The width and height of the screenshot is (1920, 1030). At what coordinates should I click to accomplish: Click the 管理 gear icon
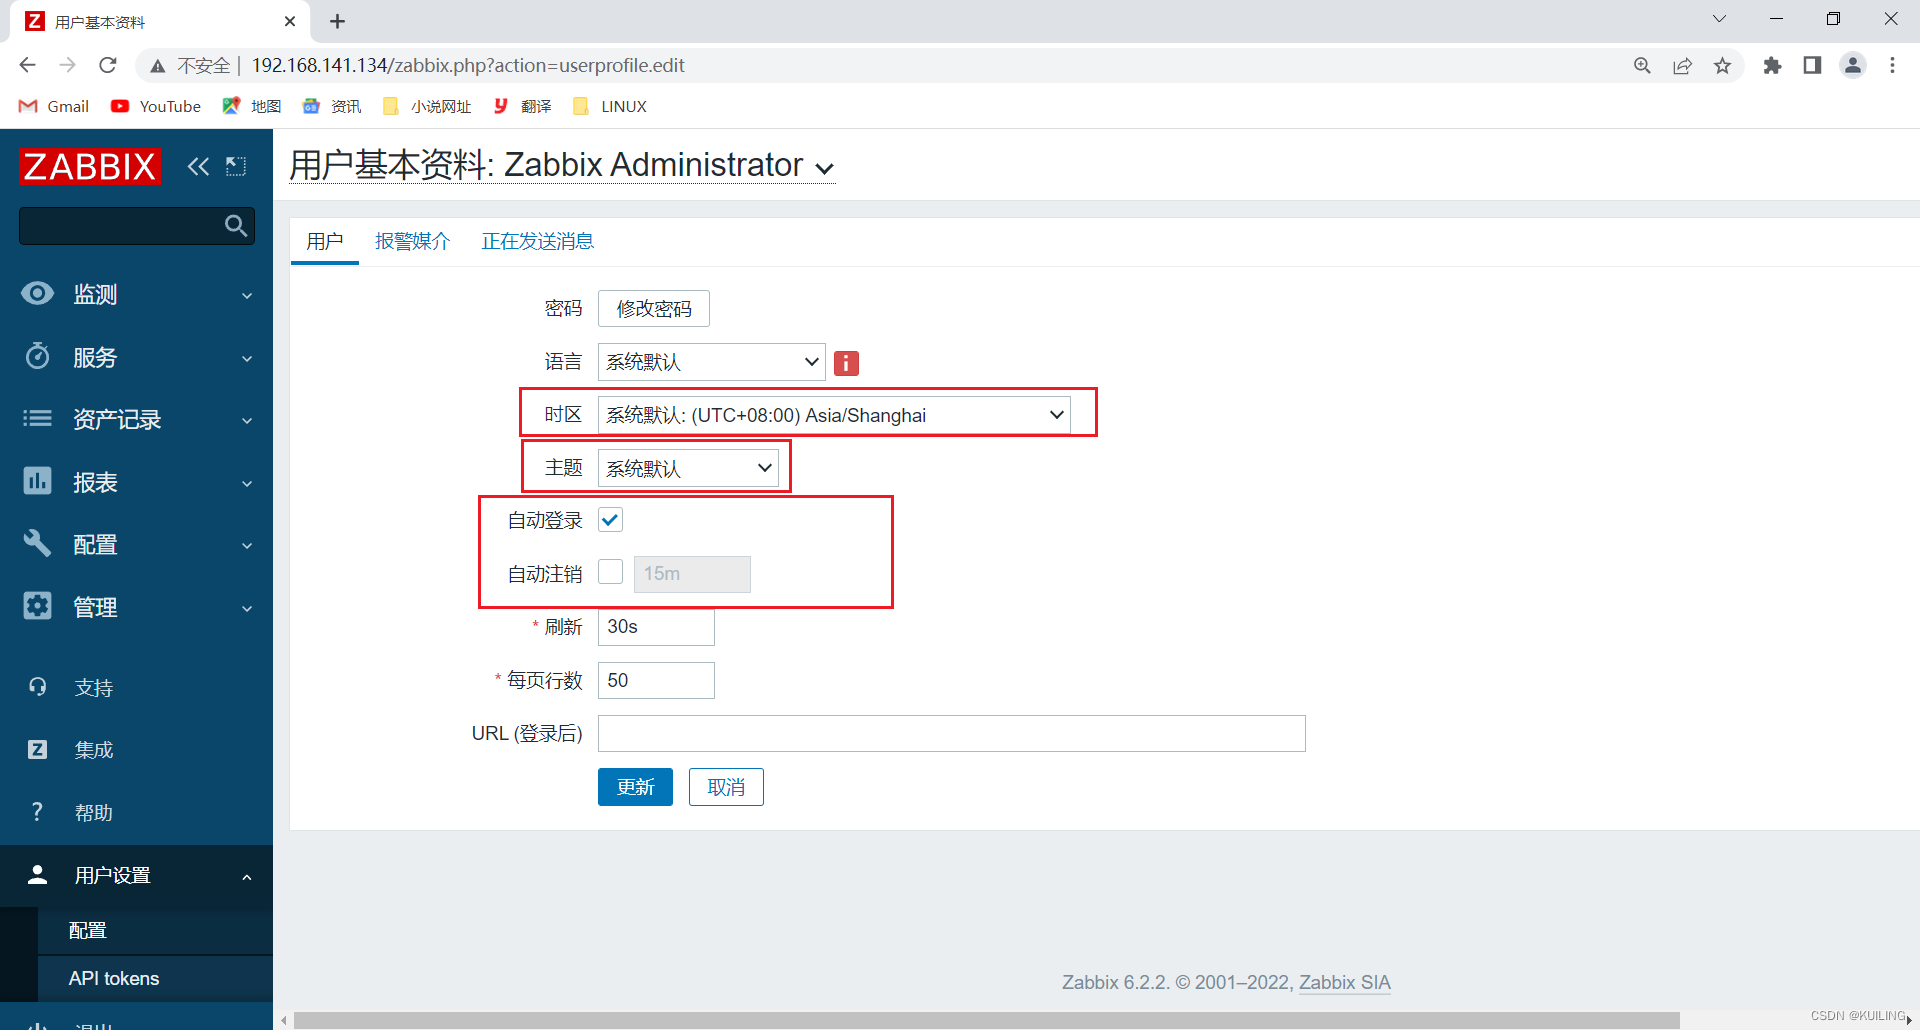point(37,606)
